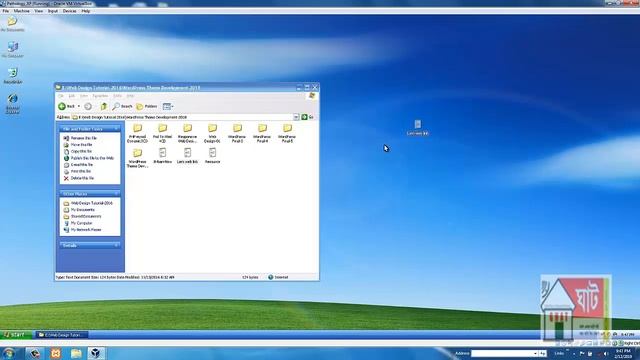Click inside the Explorer address field
640x360 pixels.
click(x=182, y=117)
